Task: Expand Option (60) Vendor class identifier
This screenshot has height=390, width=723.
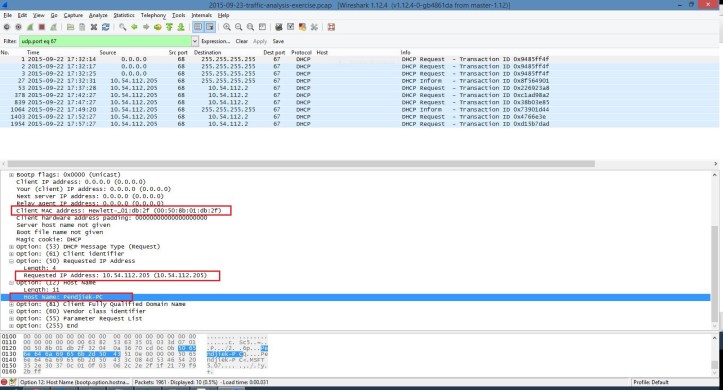Action: click(12, 311)
